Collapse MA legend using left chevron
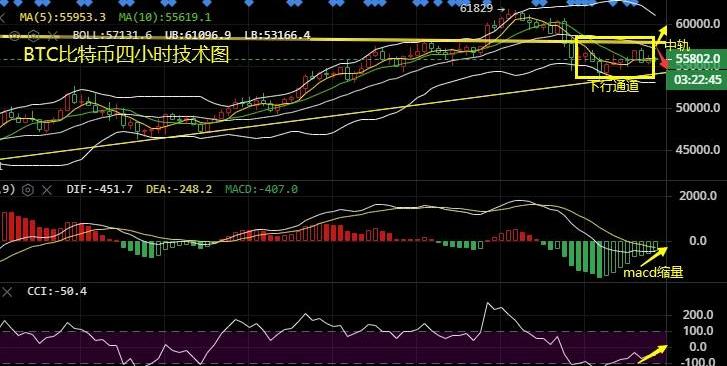The image size is (727, 366). point(2,18)
